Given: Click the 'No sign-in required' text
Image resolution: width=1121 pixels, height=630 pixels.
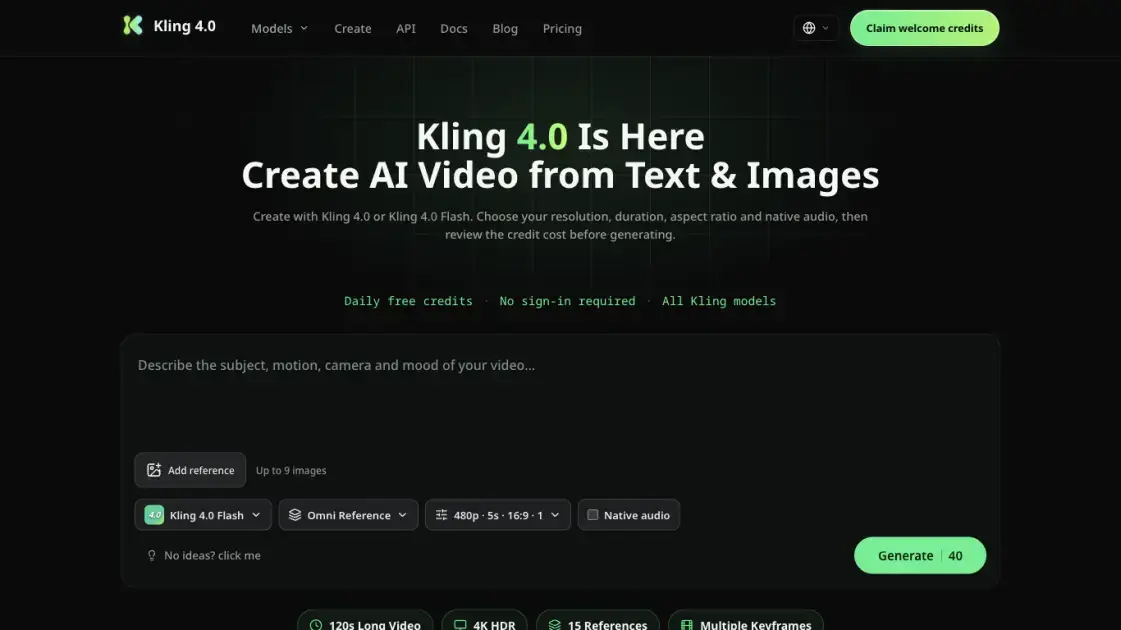Looking at the screenshot, I should [568, 301].
